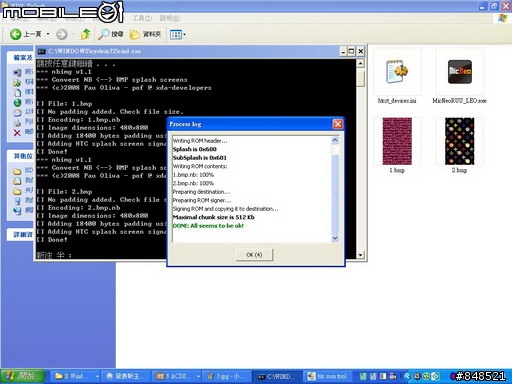Select the htcrt_devices.ini file icon
This screenshot has height=384, width=512.
pyautogui.click(x=397, y=72)
